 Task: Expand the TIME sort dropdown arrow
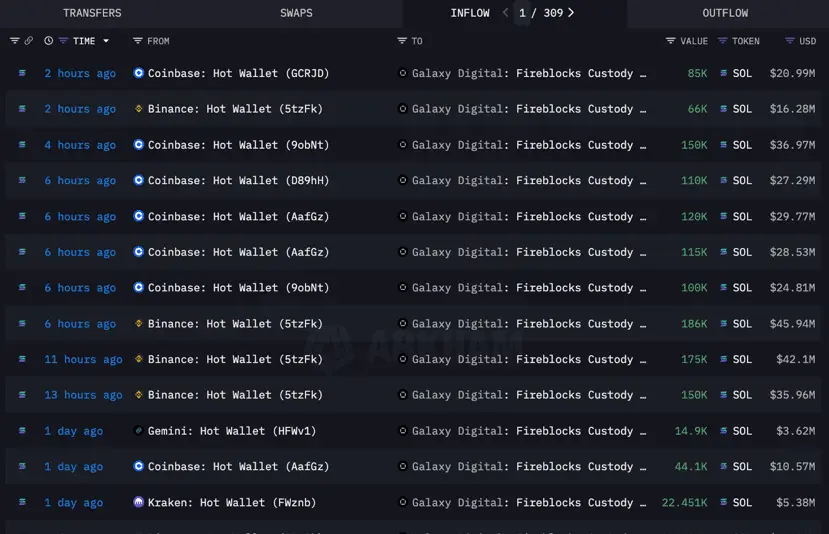point(106,41)
